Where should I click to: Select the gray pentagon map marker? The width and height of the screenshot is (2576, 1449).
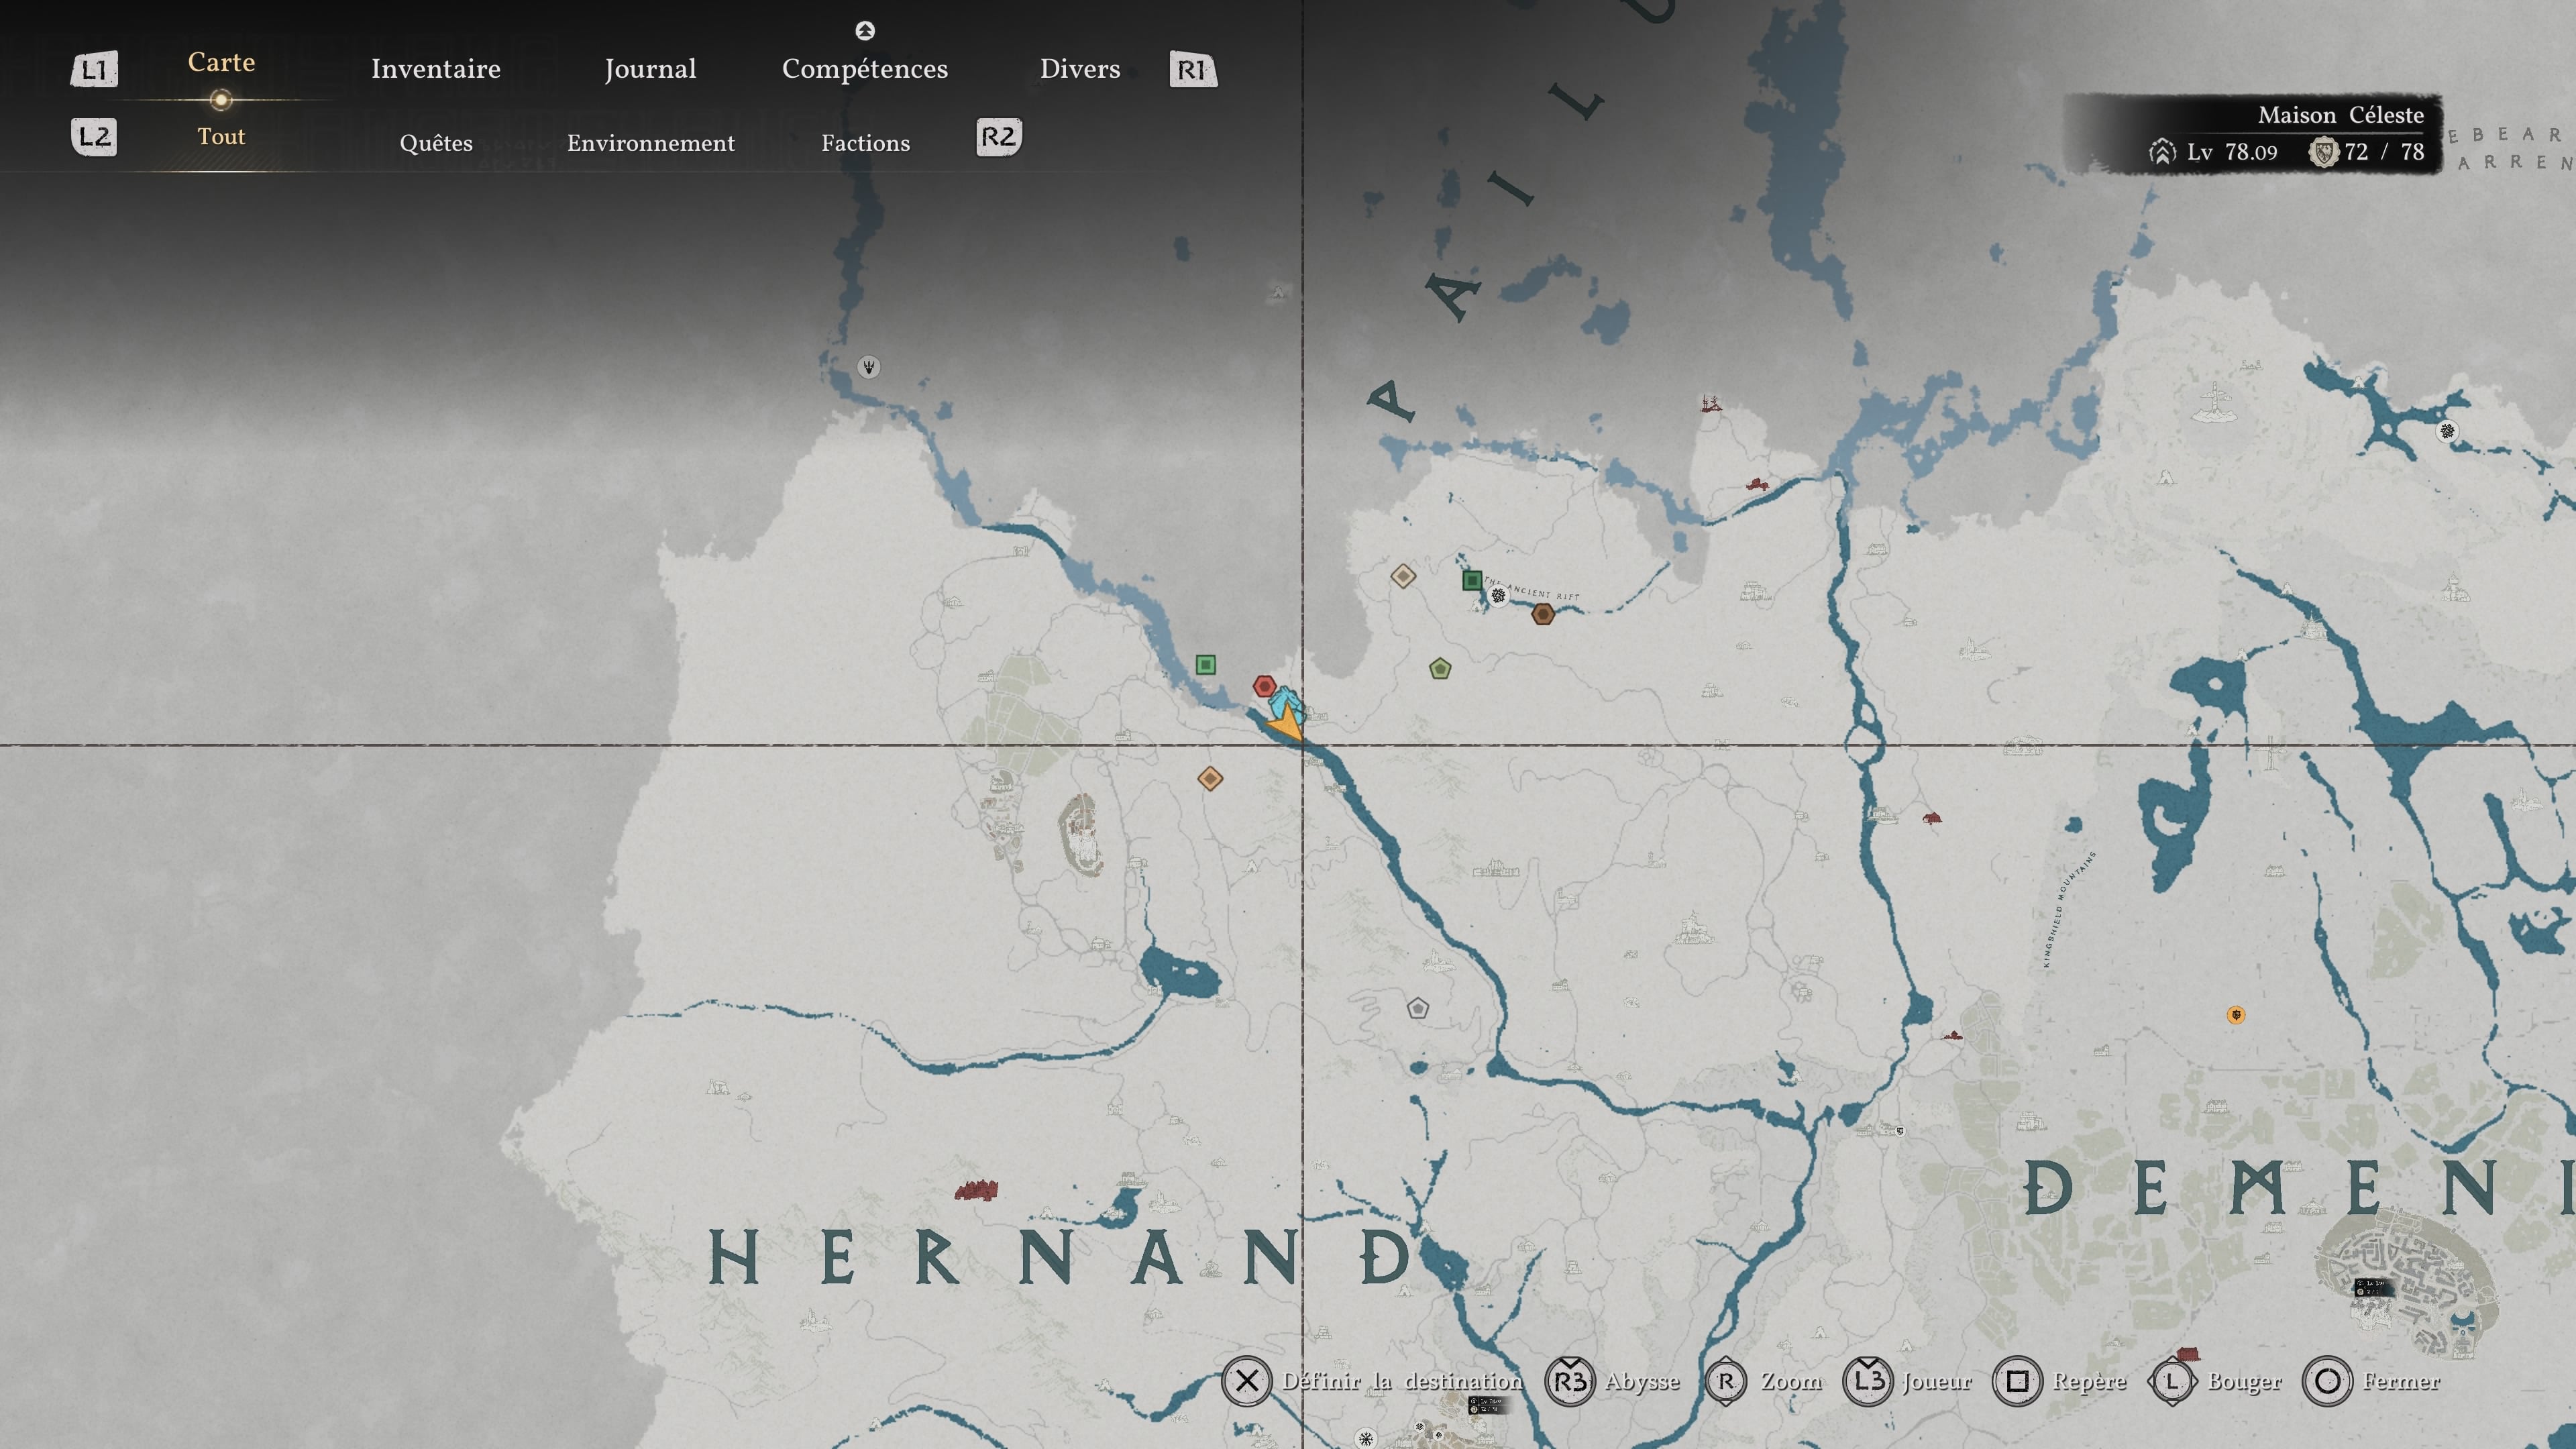[x=1418, y=1008]
